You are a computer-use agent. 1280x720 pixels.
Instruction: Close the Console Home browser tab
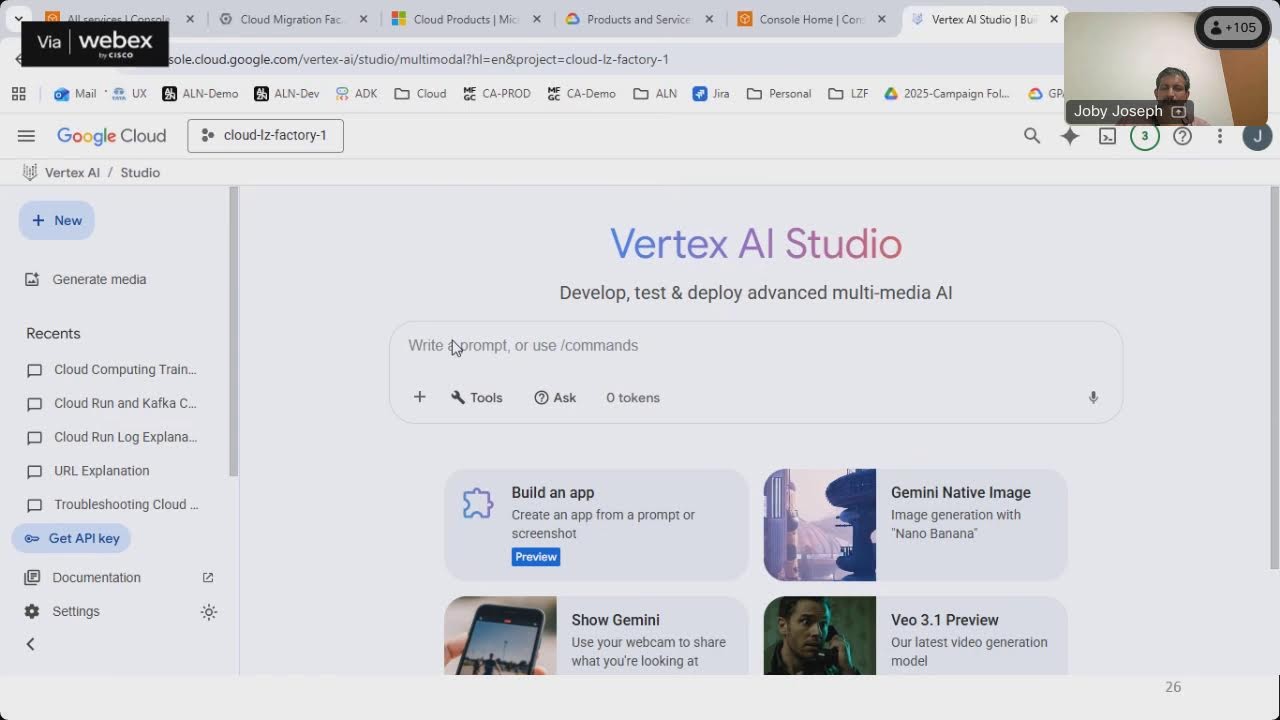pyautogui.click(x=881, y=19)
